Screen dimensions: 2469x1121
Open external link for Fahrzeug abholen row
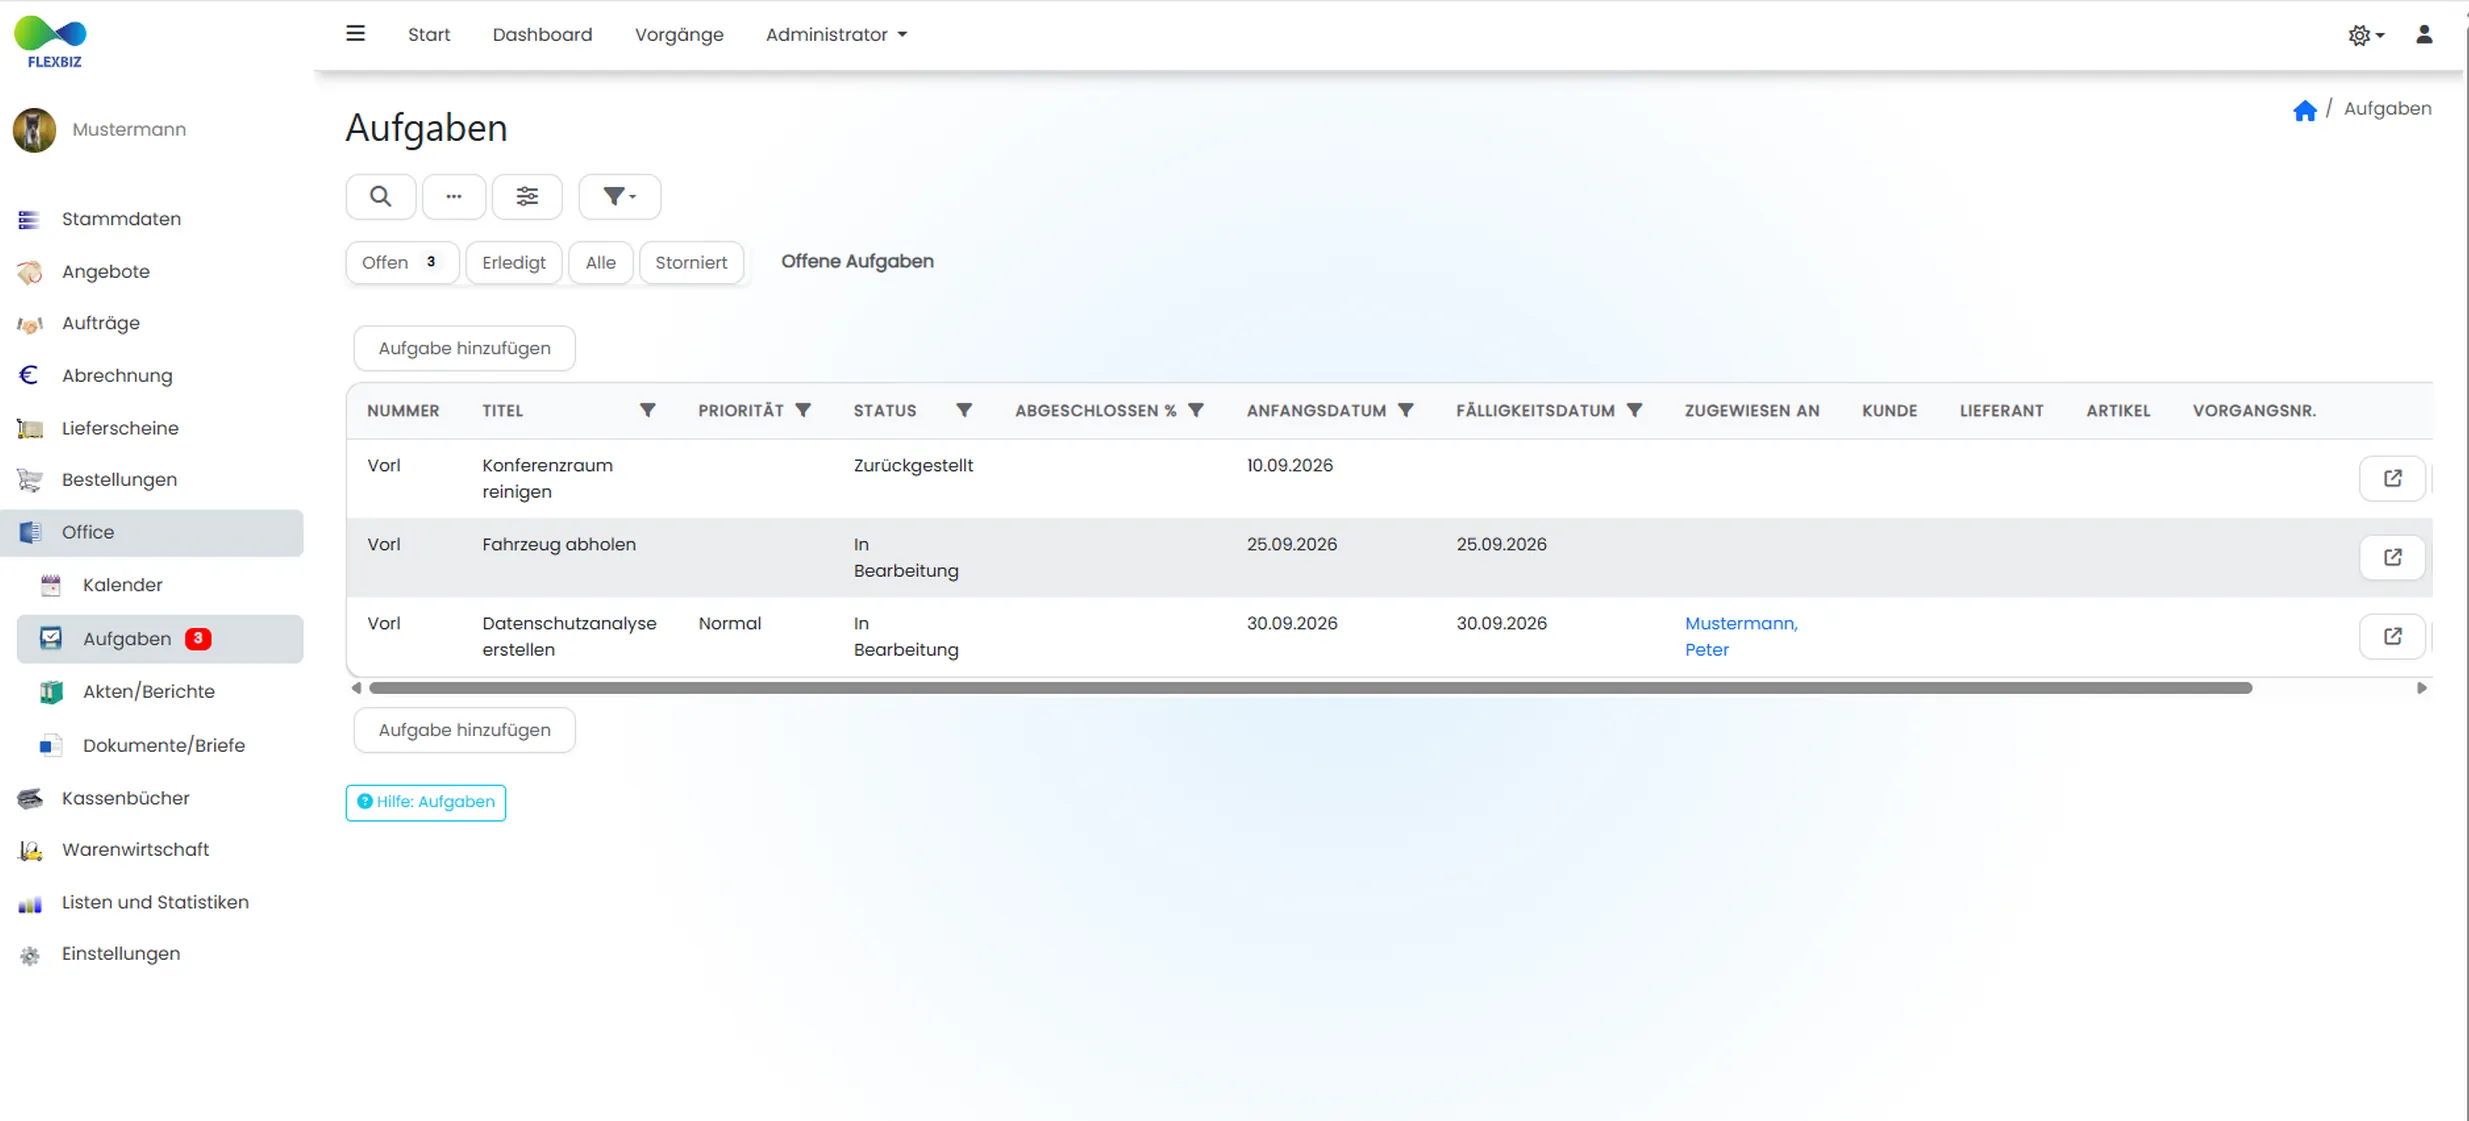[2392, 557]
